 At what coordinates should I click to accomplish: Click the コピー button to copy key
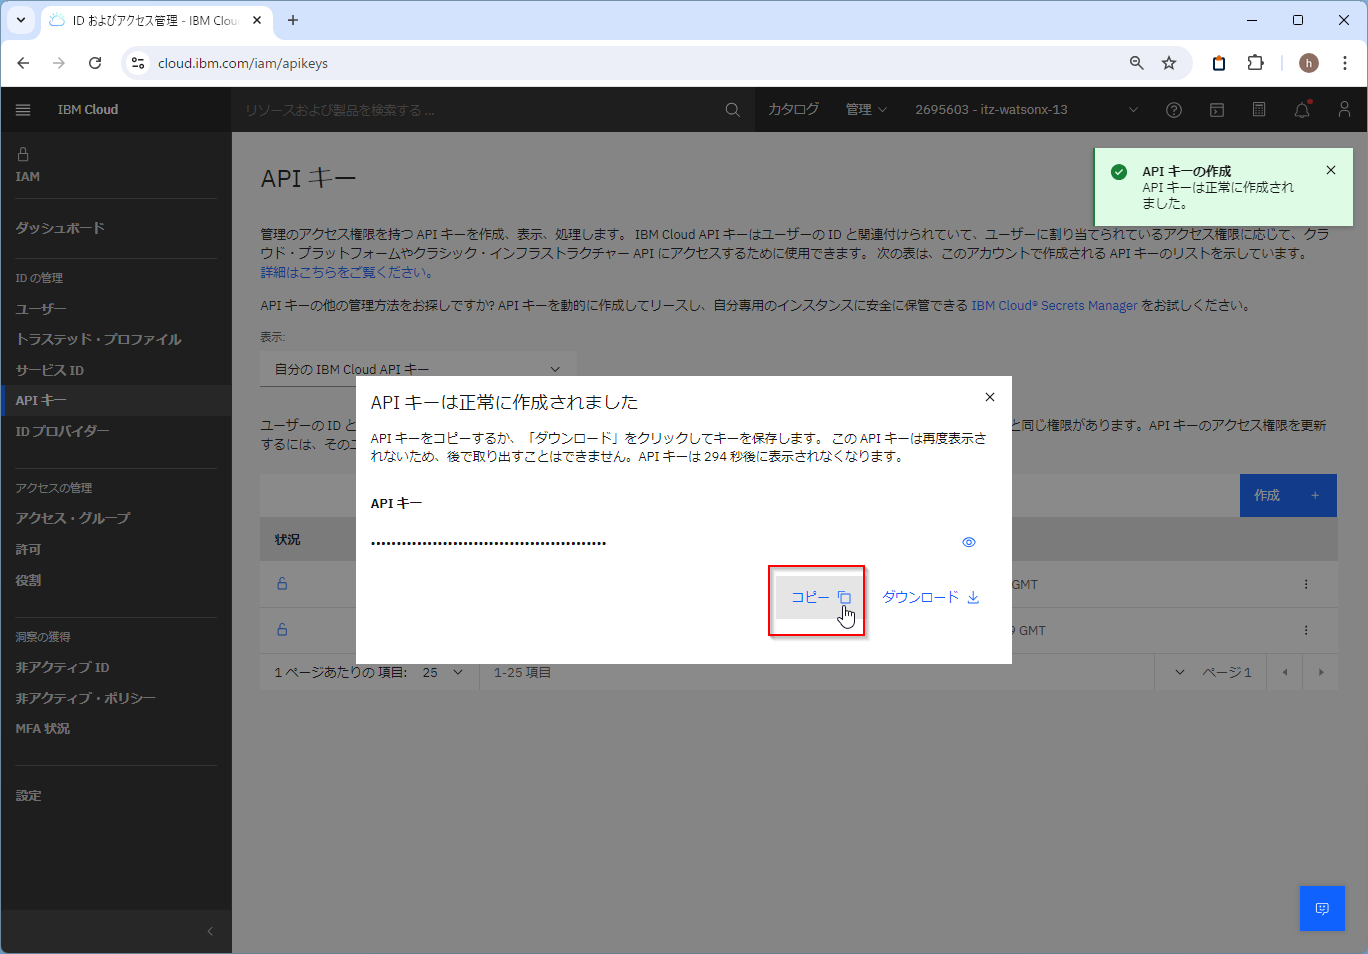pyautogui.click(x=820, y=597)
